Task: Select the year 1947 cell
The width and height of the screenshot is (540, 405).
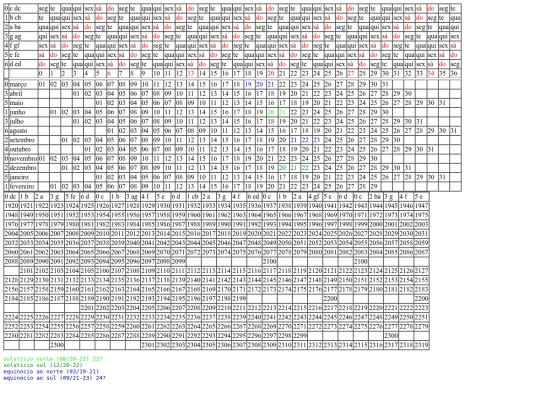Action: [422, 206]
